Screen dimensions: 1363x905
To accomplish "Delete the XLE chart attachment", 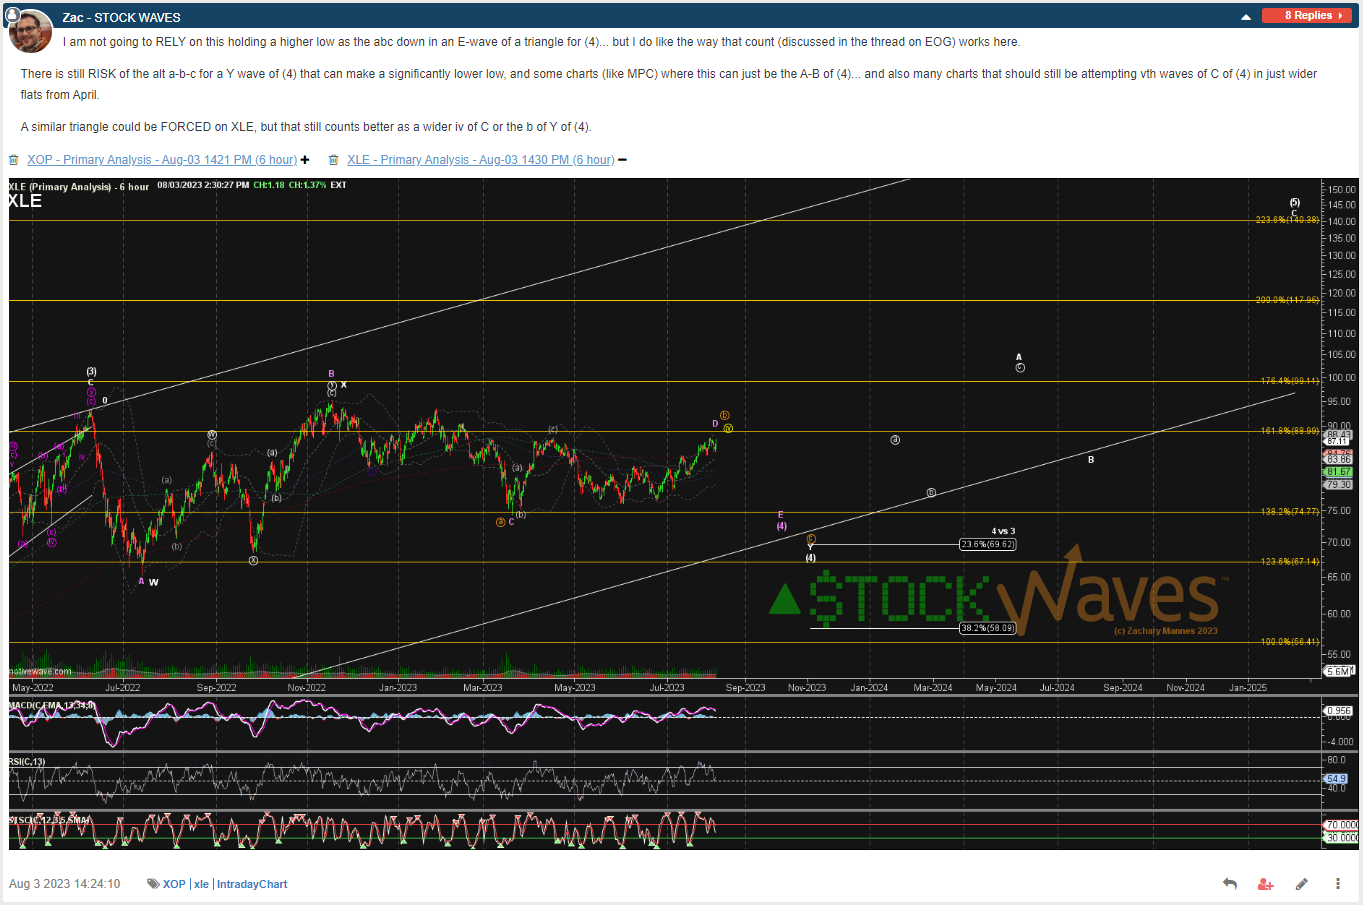I will point(334,160).
